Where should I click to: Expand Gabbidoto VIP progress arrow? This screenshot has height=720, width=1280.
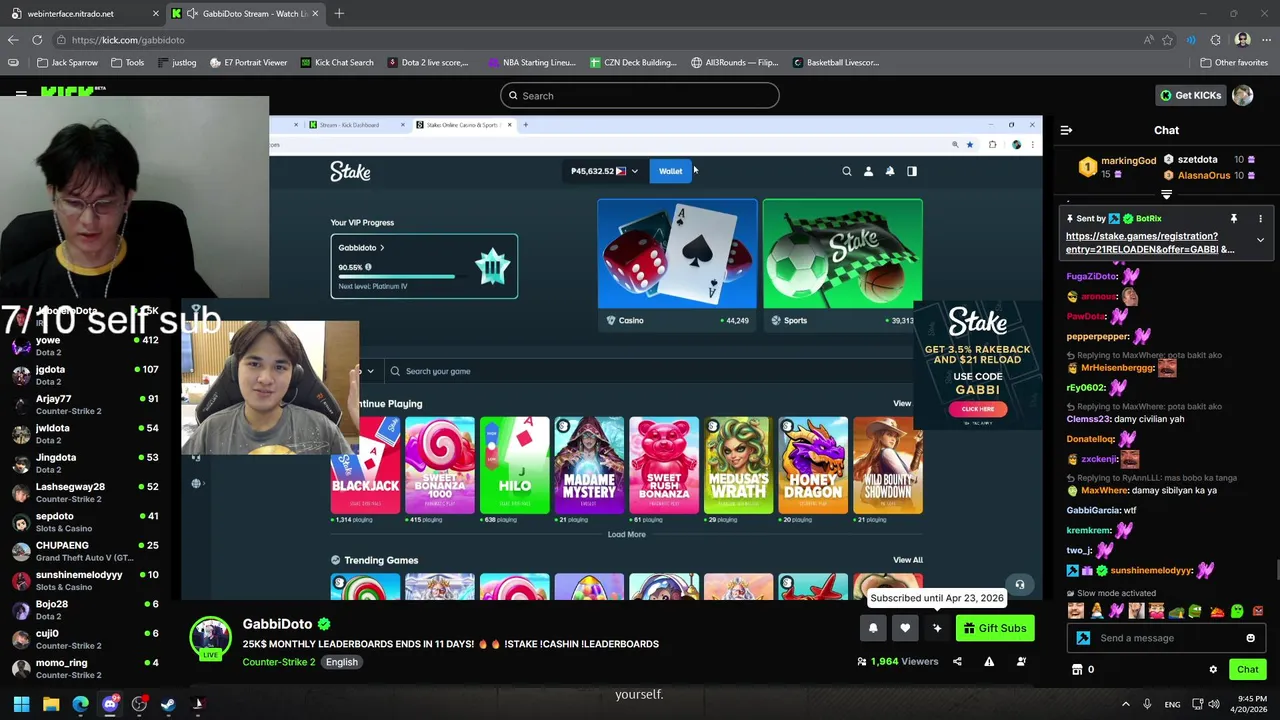point(382,248)
